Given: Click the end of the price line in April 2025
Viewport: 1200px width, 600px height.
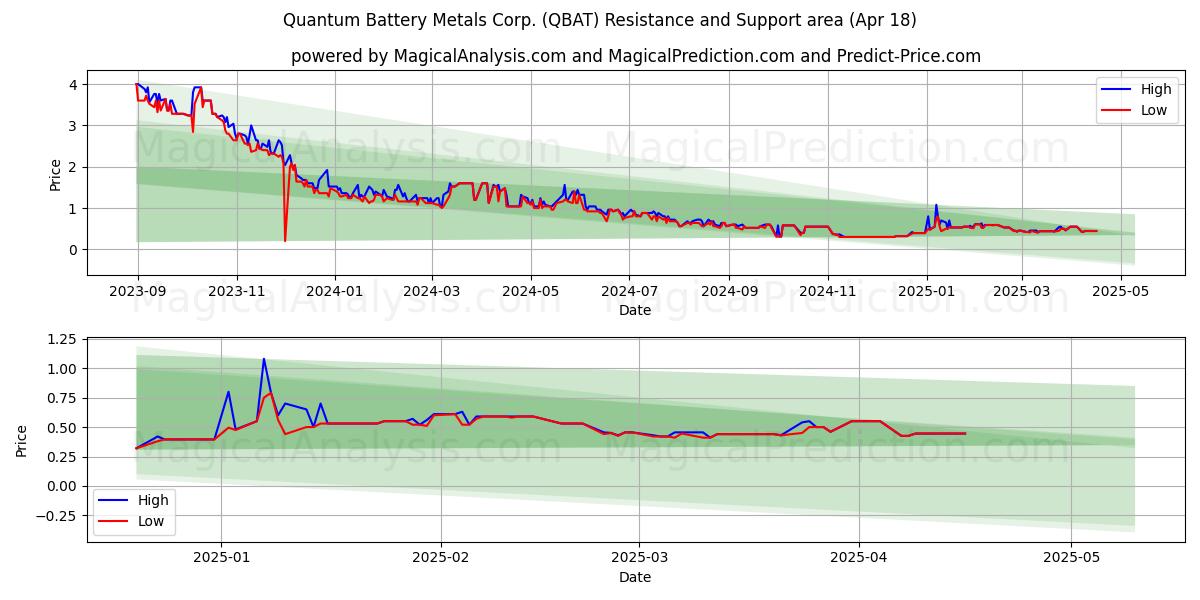Looking at the screenshot, I should (965, 433).
